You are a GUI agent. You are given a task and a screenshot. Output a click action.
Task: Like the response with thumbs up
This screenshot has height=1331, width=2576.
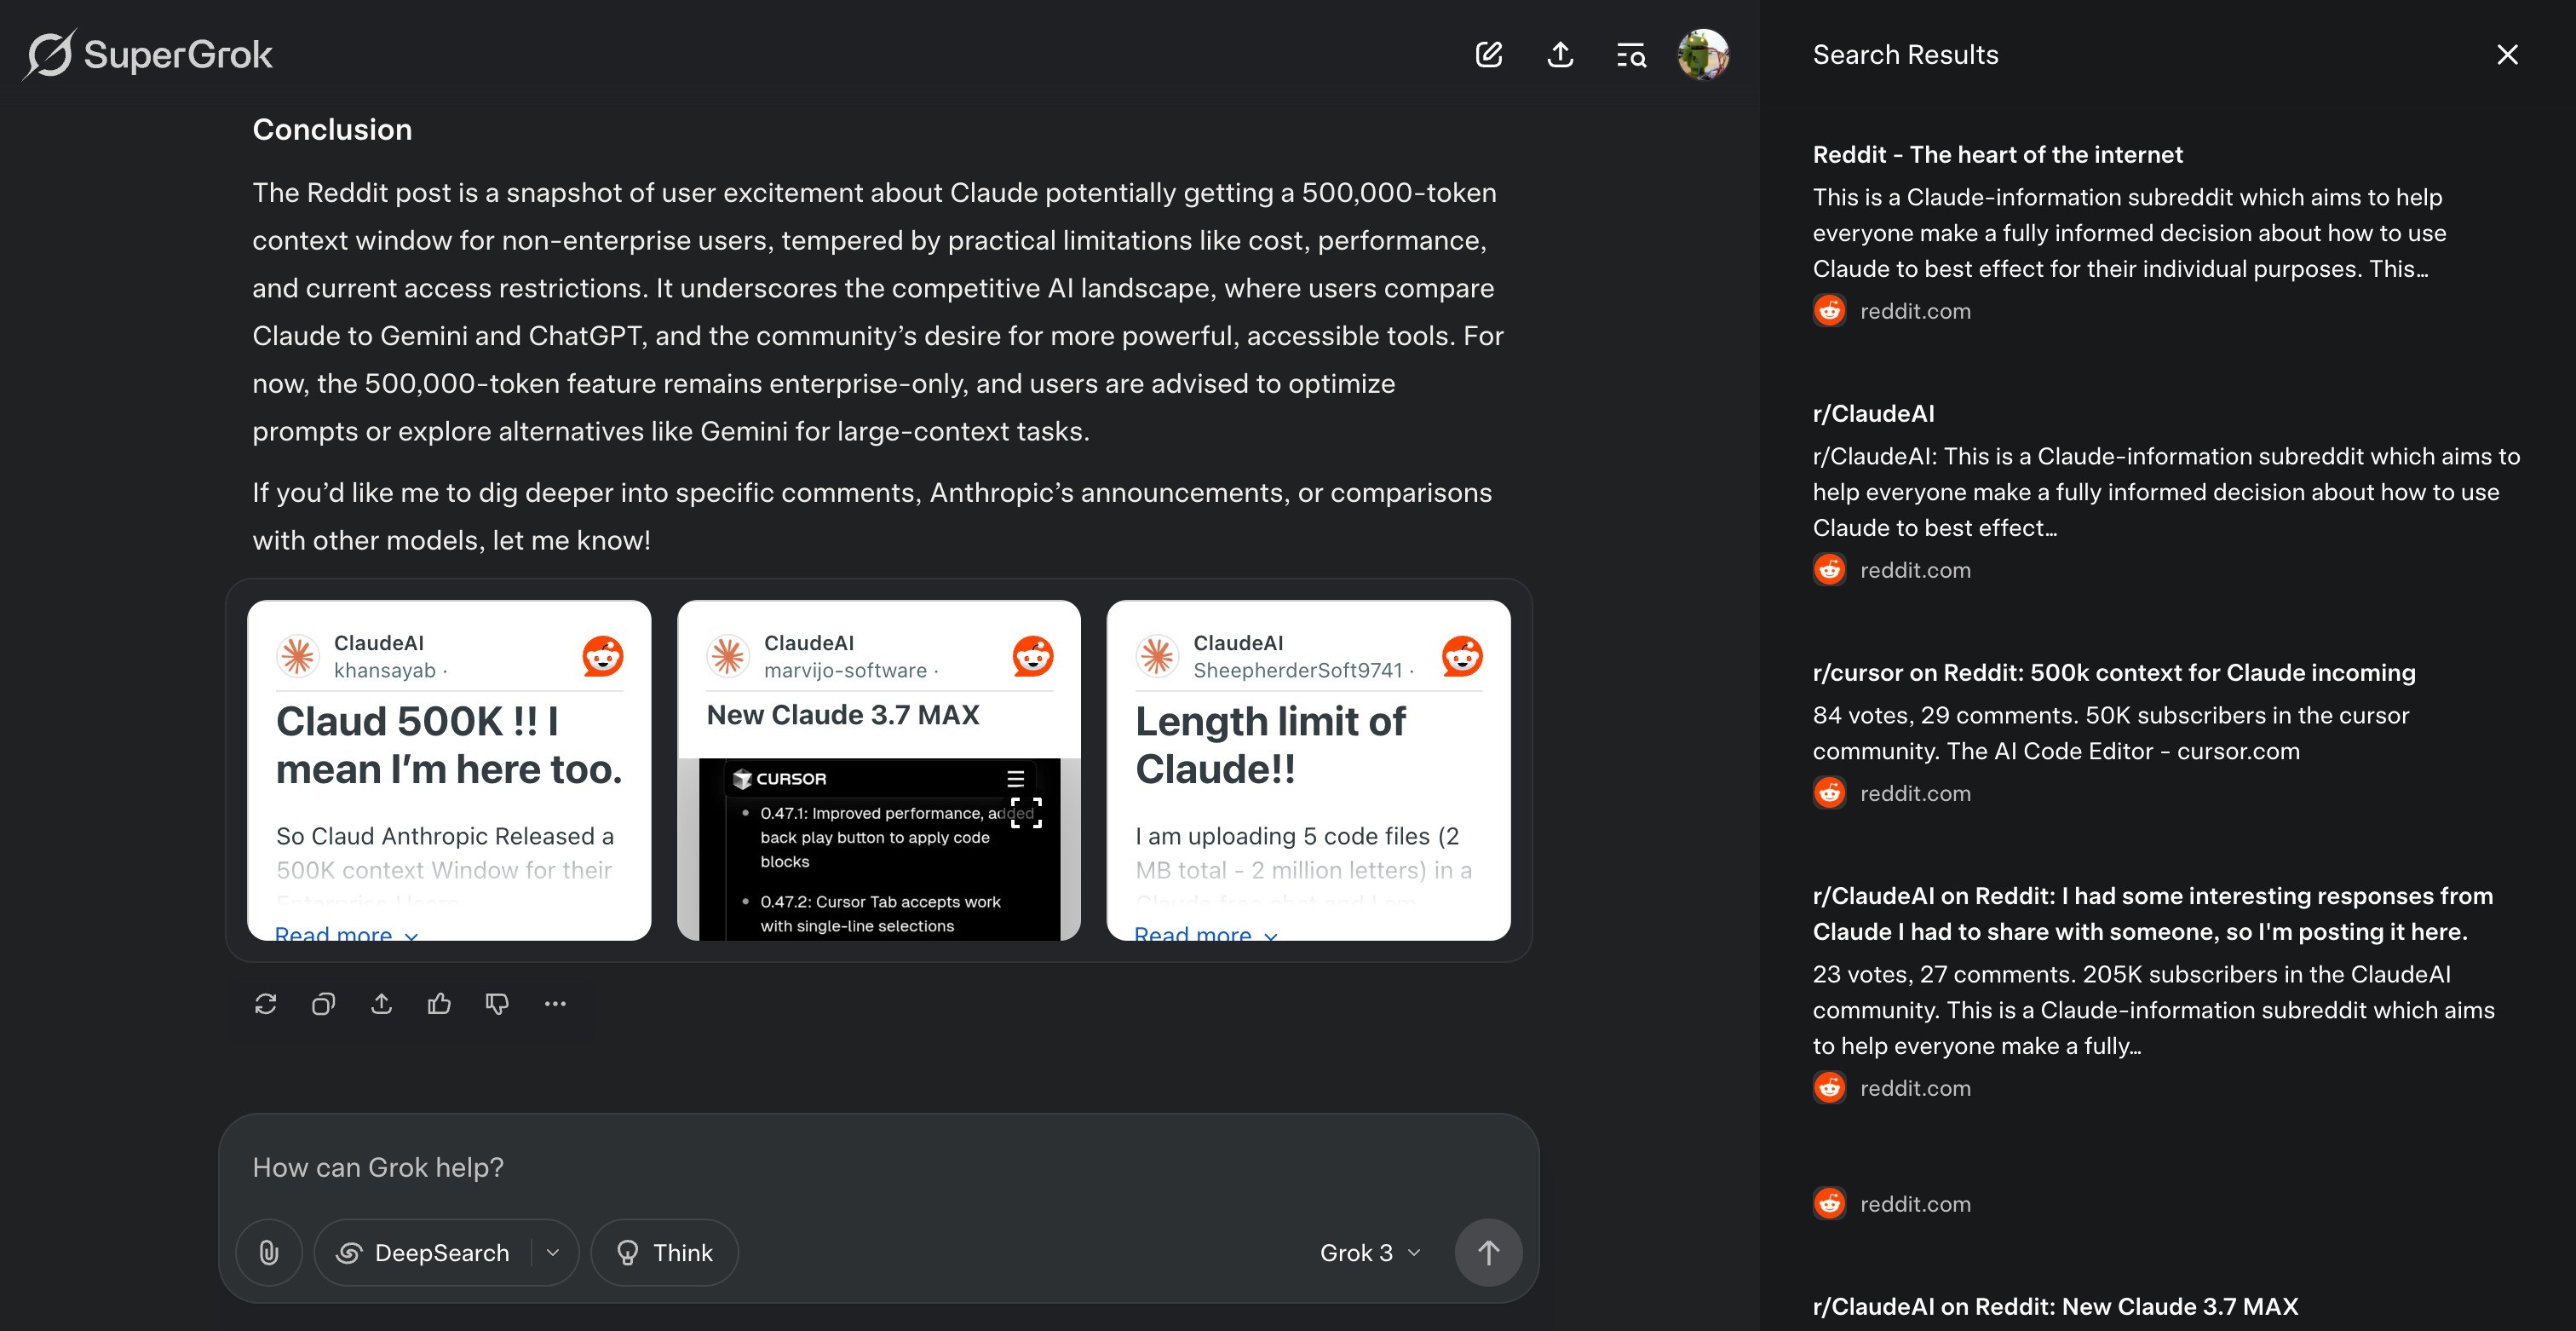[x=439, y=1004]
